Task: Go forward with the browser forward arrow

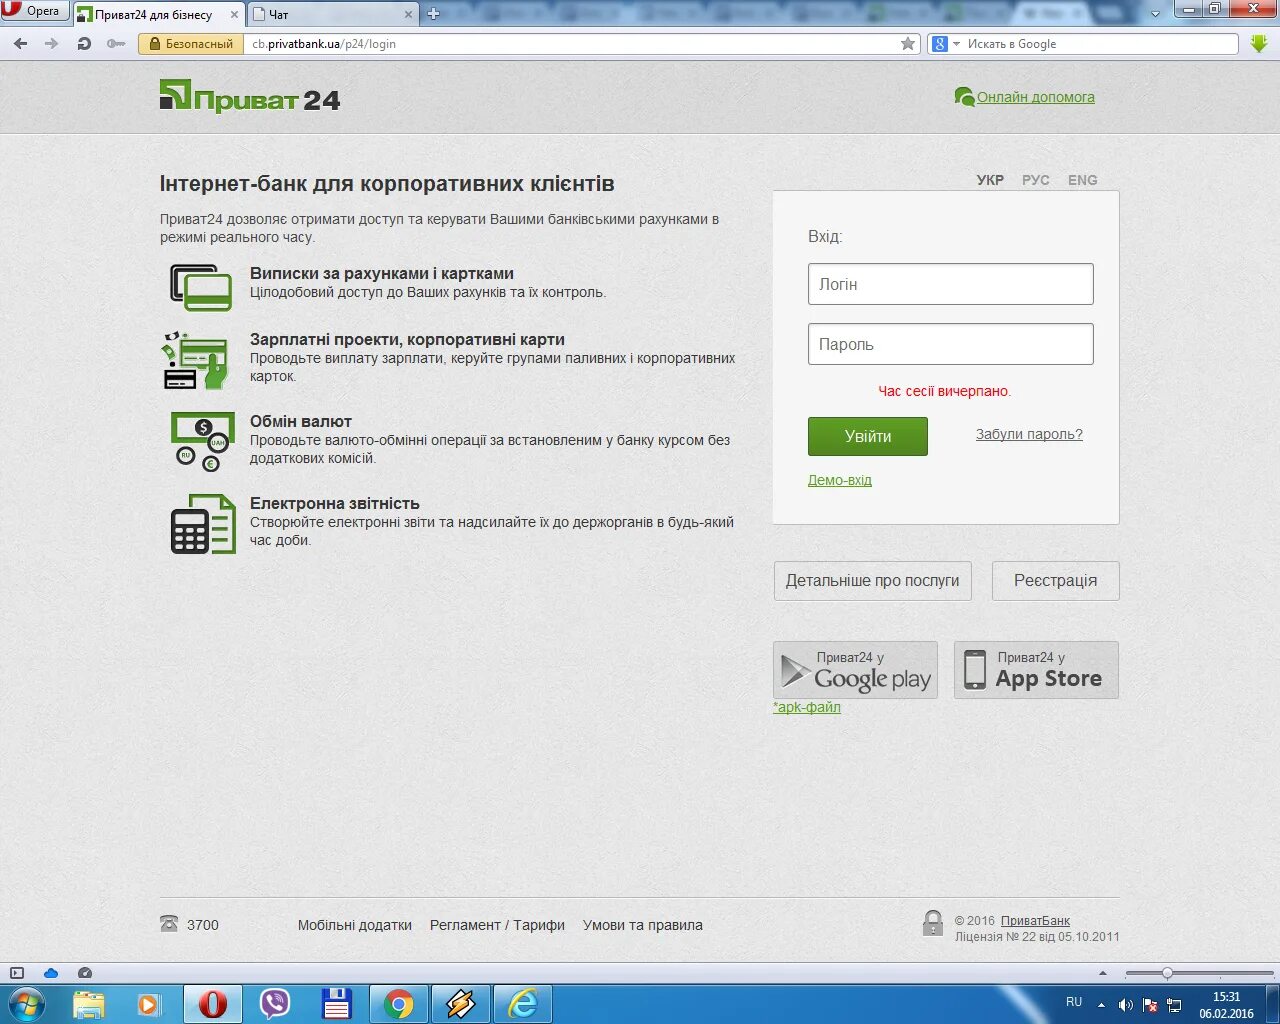Action: [x=52, y=44]
